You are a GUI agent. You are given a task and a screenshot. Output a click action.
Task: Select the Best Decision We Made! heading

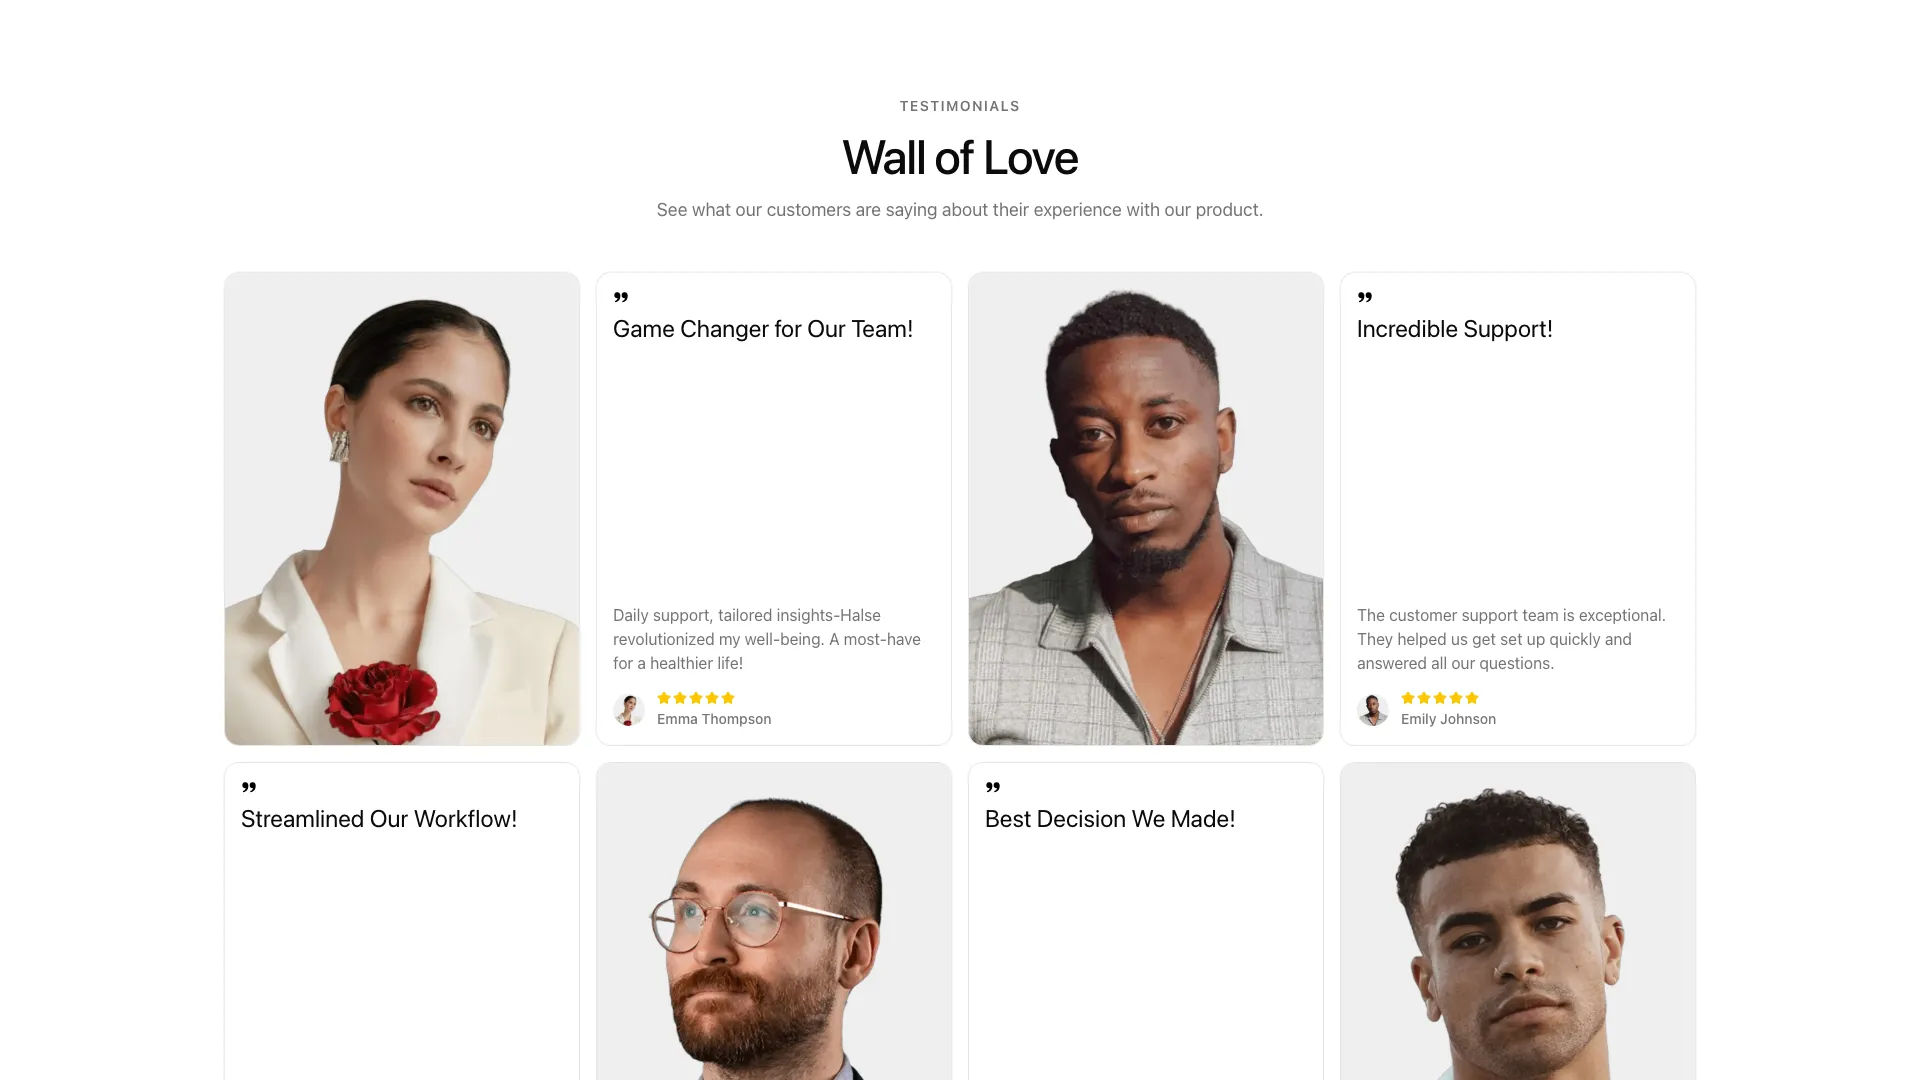[x=1110, y=819]
